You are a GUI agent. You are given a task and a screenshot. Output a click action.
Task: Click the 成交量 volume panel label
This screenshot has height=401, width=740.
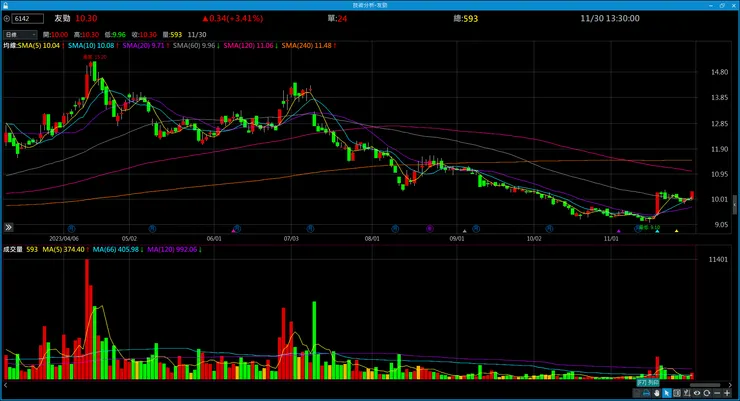[13, 250]
